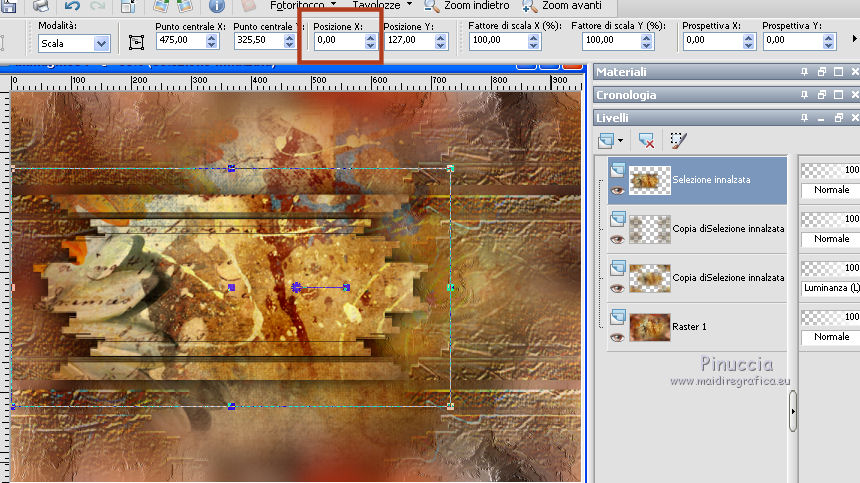This screenshot has width=860, height=483.
Task: Click stepper arrows of Punto centrale X
Action: tap(212, 41)
